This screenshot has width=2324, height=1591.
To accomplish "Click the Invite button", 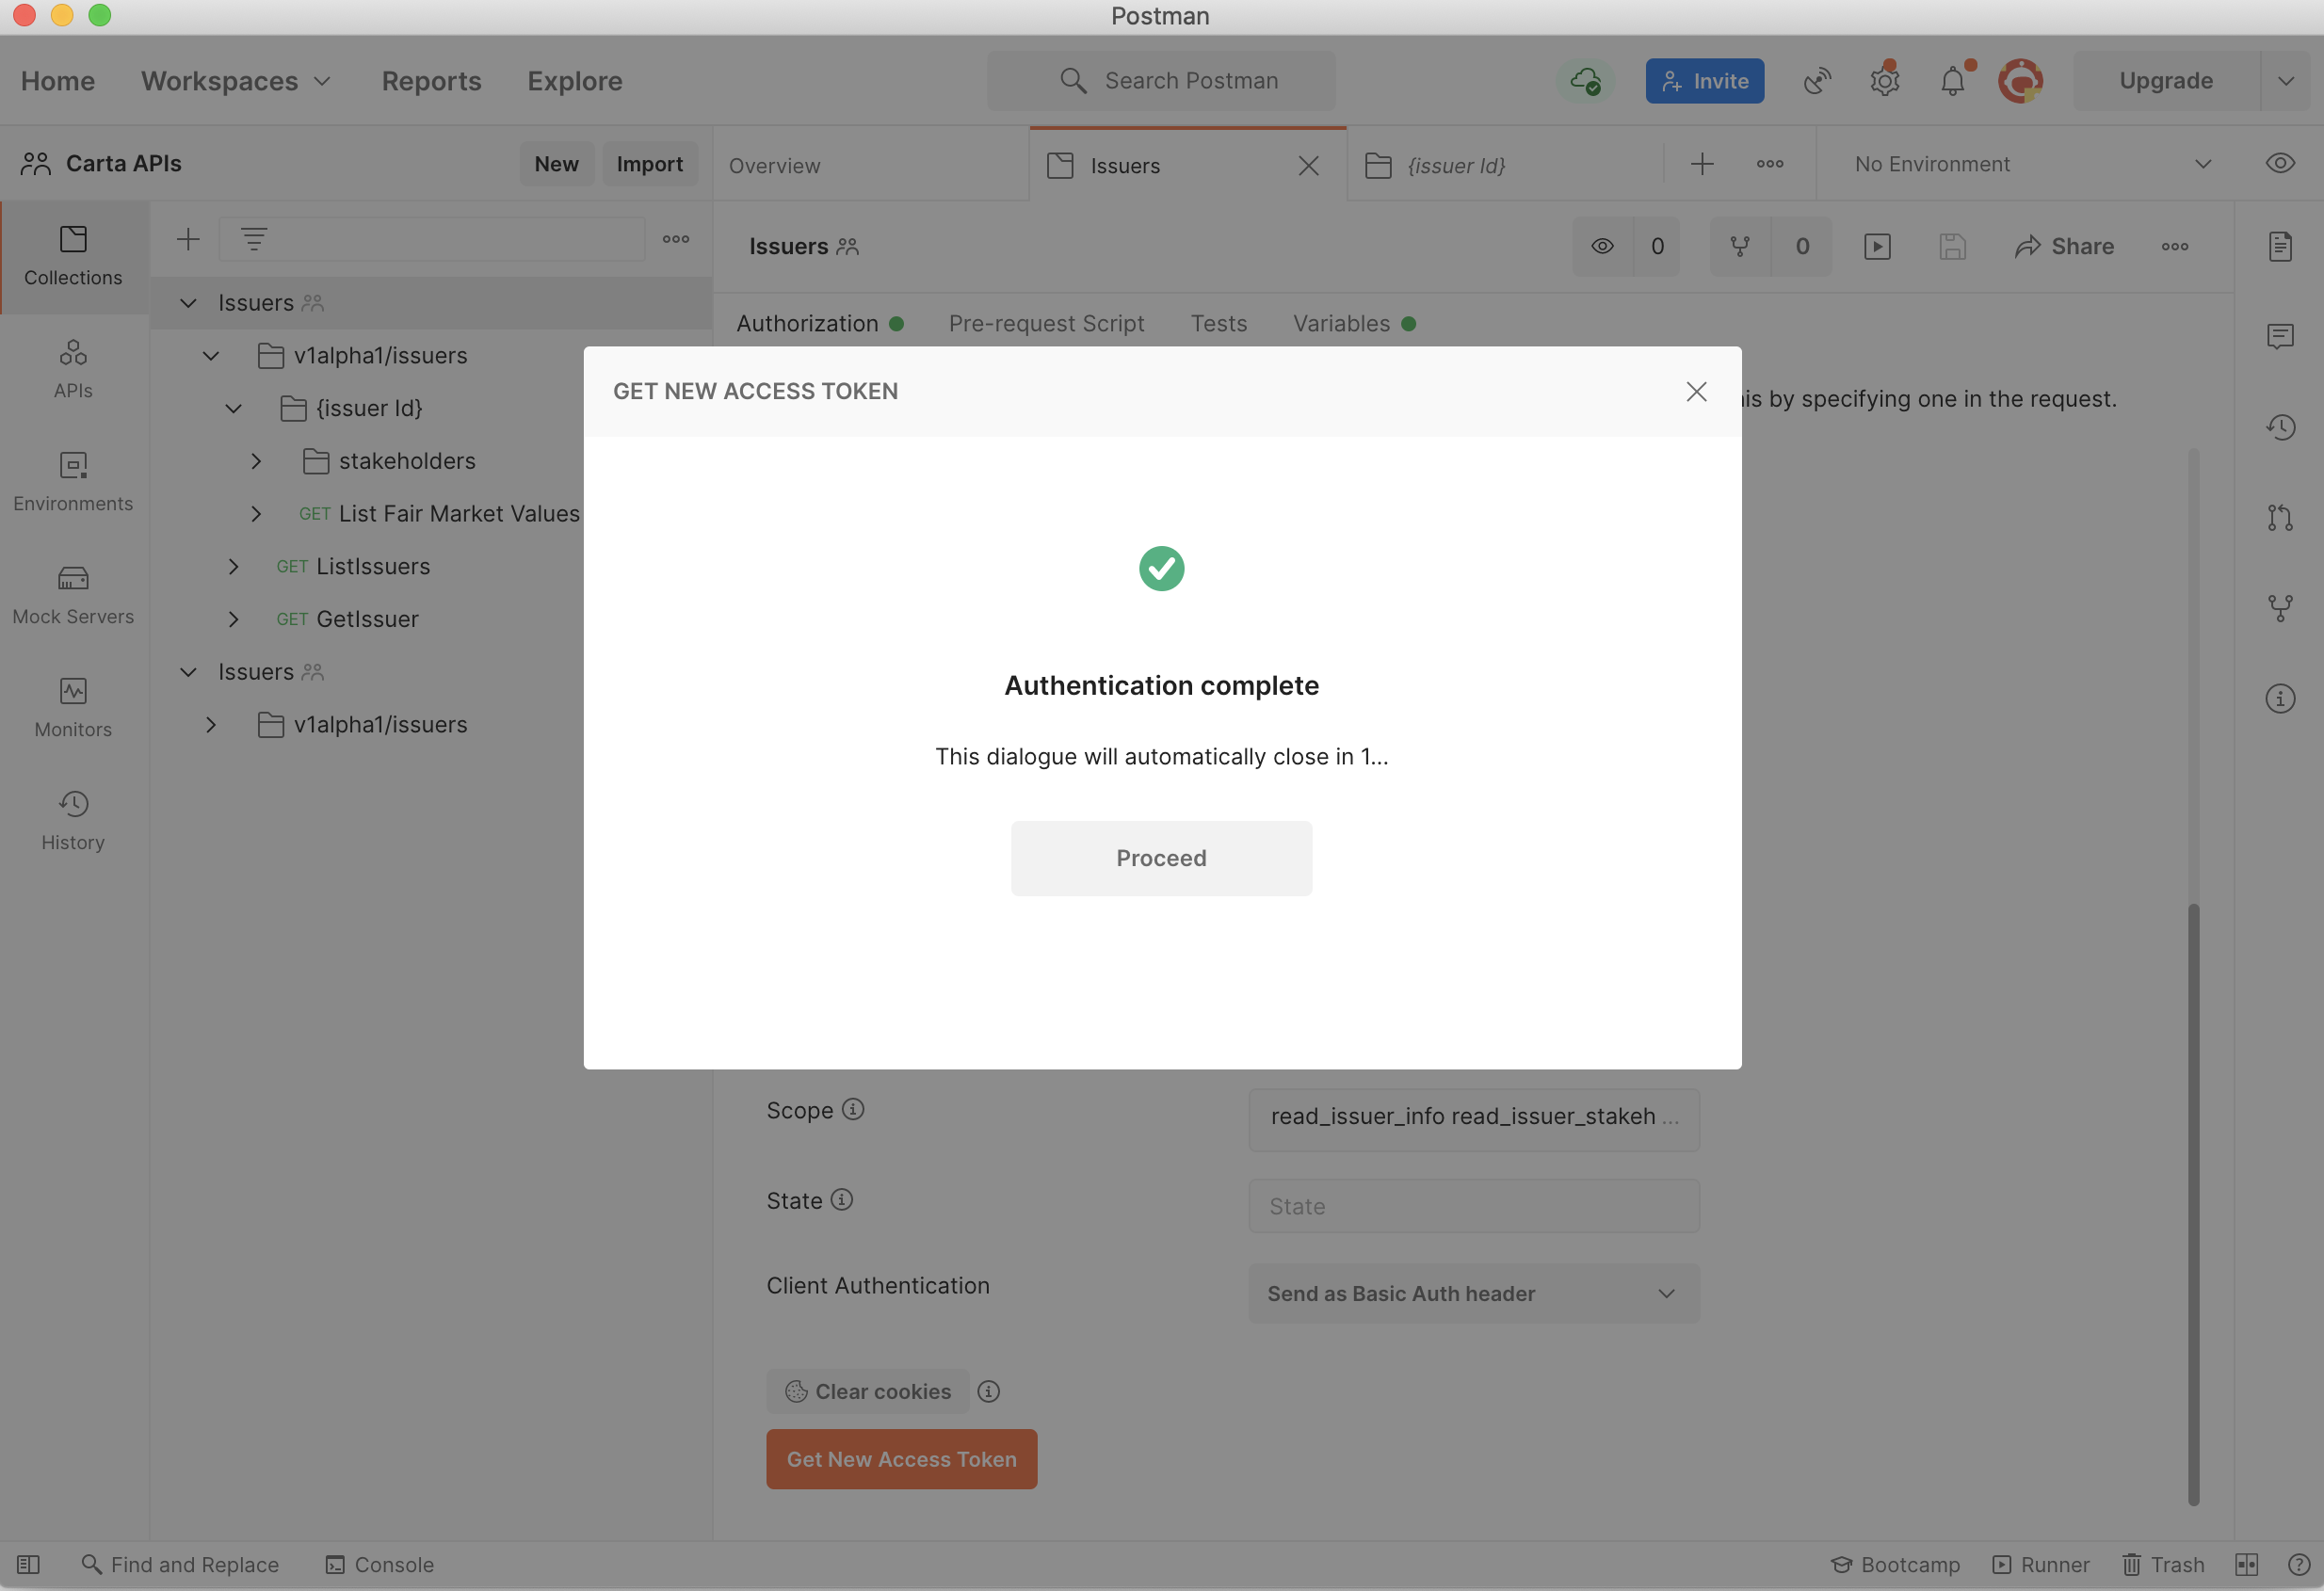I will [x=1704, y=81].
